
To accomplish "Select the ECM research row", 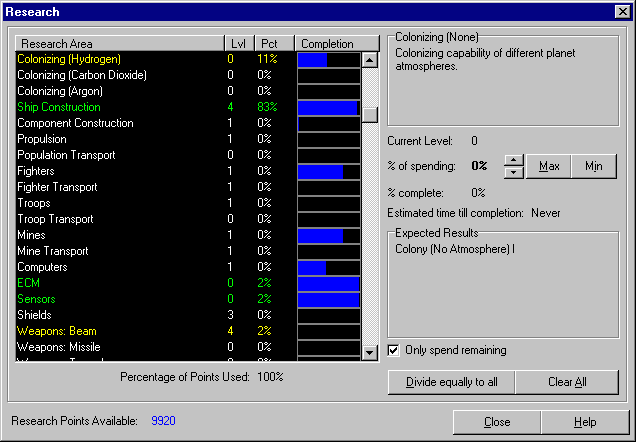I will [x=189, y=283].
